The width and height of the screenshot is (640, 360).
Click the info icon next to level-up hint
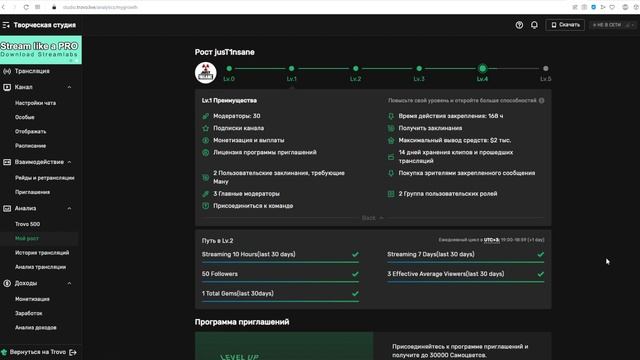pyautogui.click(x=542, y=100)
